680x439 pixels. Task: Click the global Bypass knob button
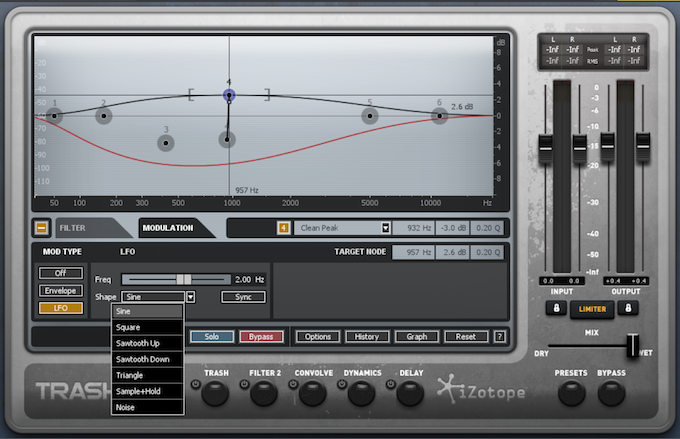pyautogui.click(x=611, y=393)
